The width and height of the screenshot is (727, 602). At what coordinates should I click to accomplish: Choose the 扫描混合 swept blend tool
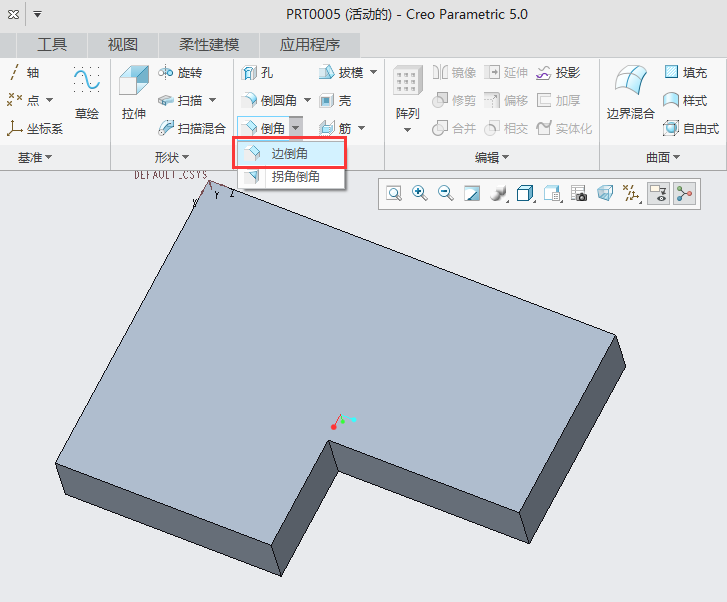pyautogui.click(x=191, y=128)
